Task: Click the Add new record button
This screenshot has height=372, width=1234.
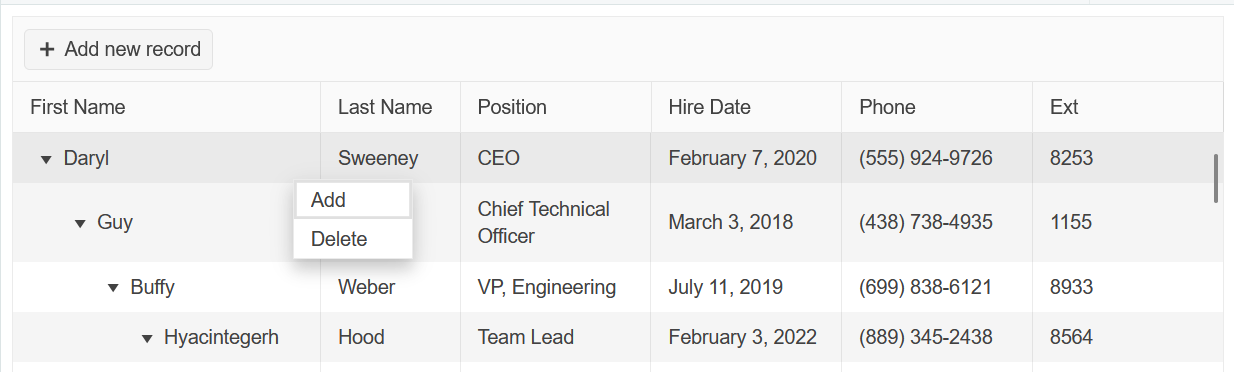Action: point(119,49)
